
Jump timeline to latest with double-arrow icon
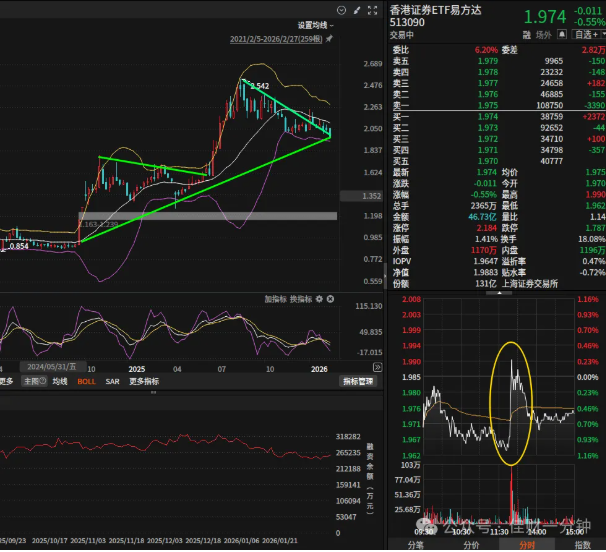pyautogui.click(x=377, y=367)
